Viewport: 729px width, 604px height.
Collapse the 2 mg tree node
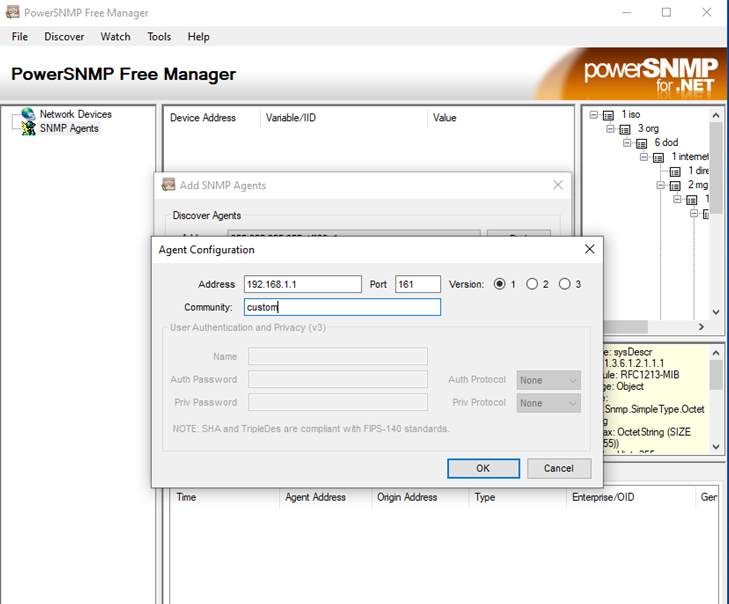coord(661,185)
